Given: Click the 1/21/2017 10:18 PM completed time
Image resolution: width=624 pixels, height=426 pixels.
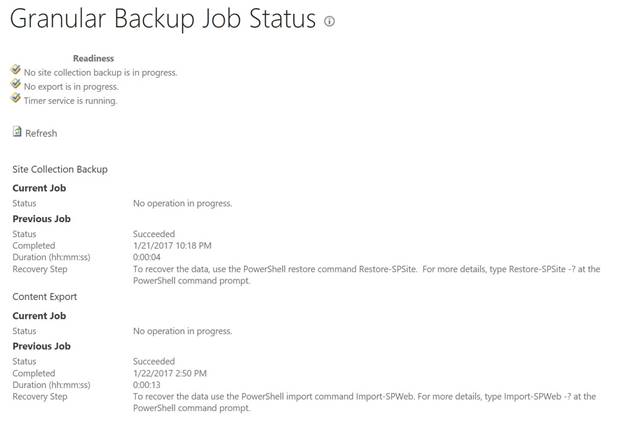Looking at the screenshot, I should [x=172, y=245].
